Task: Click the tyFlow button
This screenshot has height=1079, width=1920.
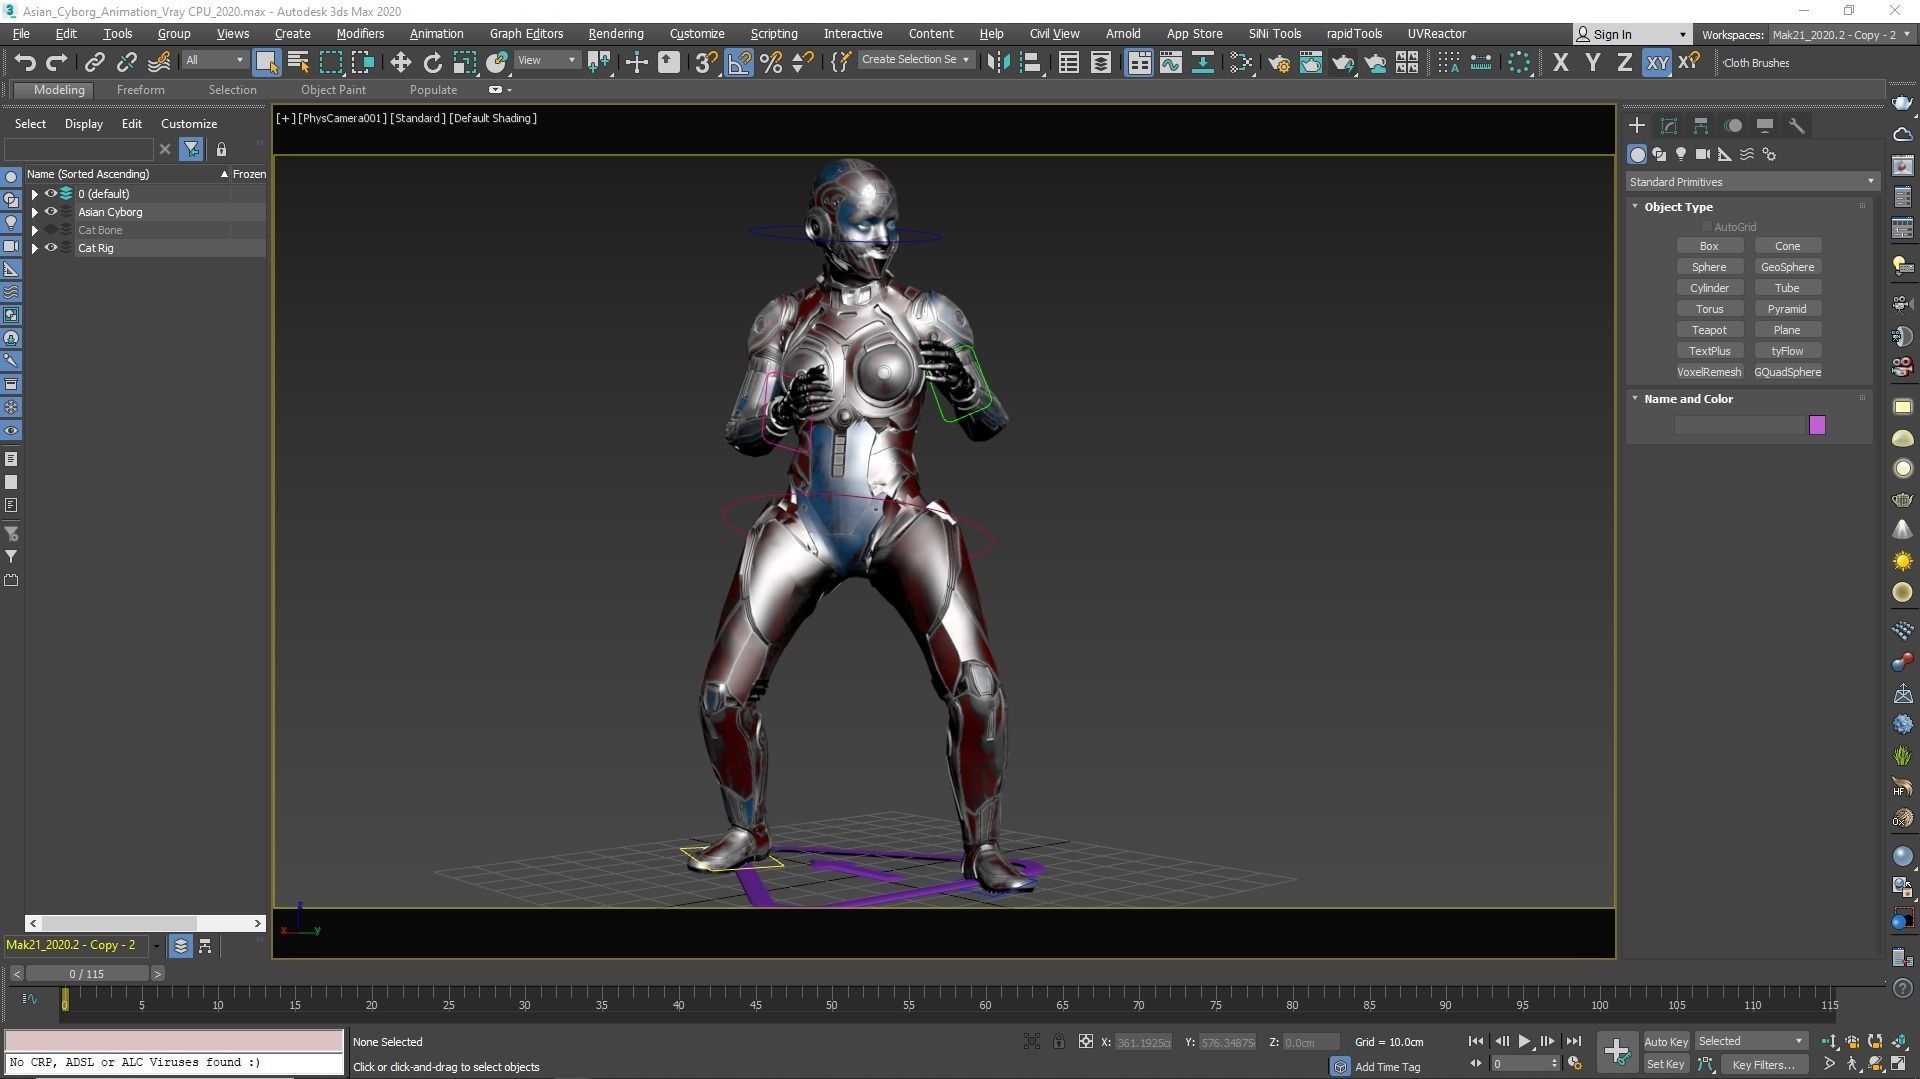Action: 1787,351
